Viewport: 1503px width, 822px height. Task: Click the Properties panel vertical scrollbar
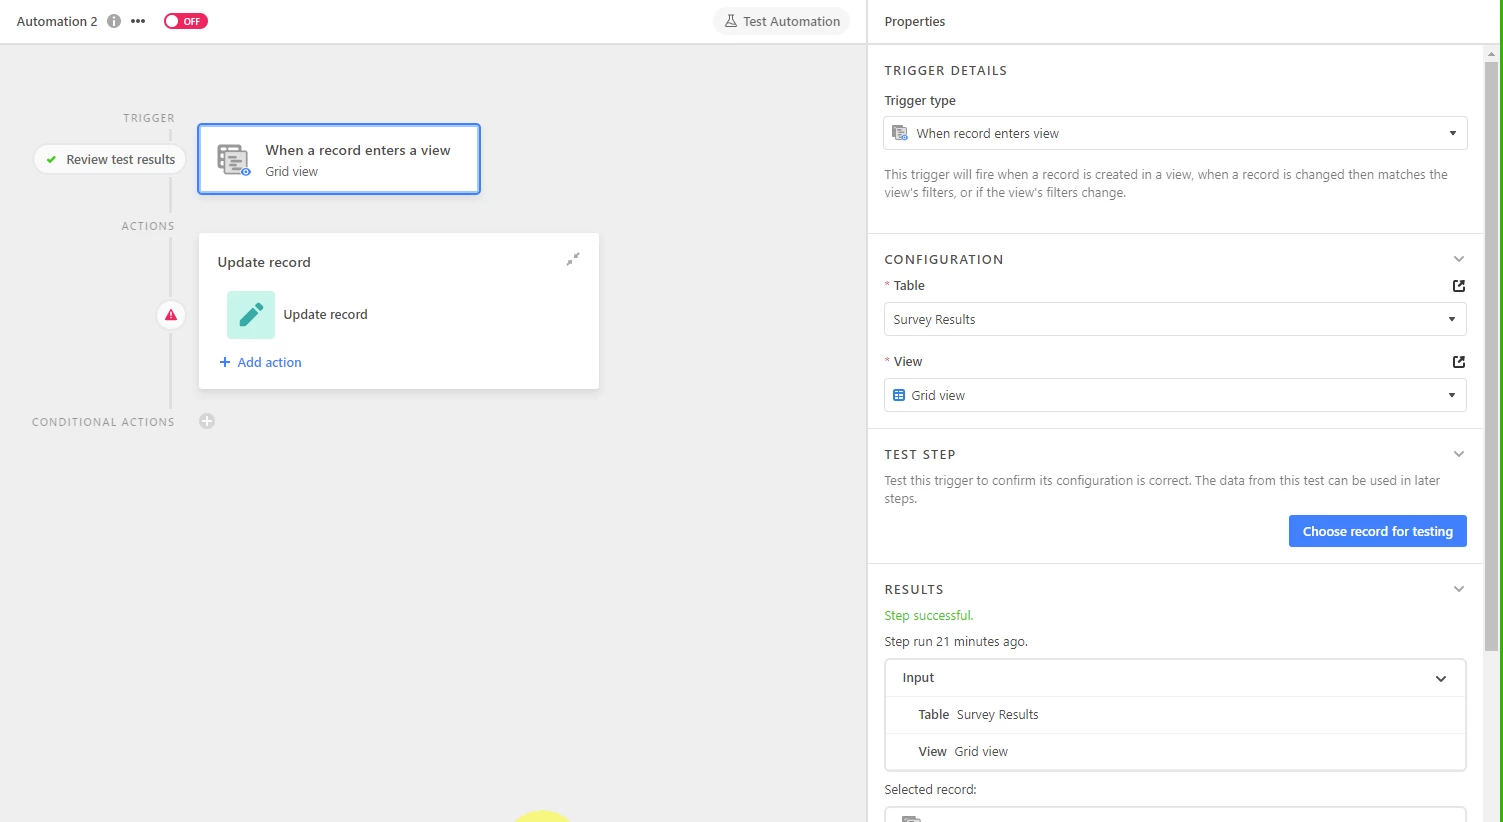[1491, 355]
